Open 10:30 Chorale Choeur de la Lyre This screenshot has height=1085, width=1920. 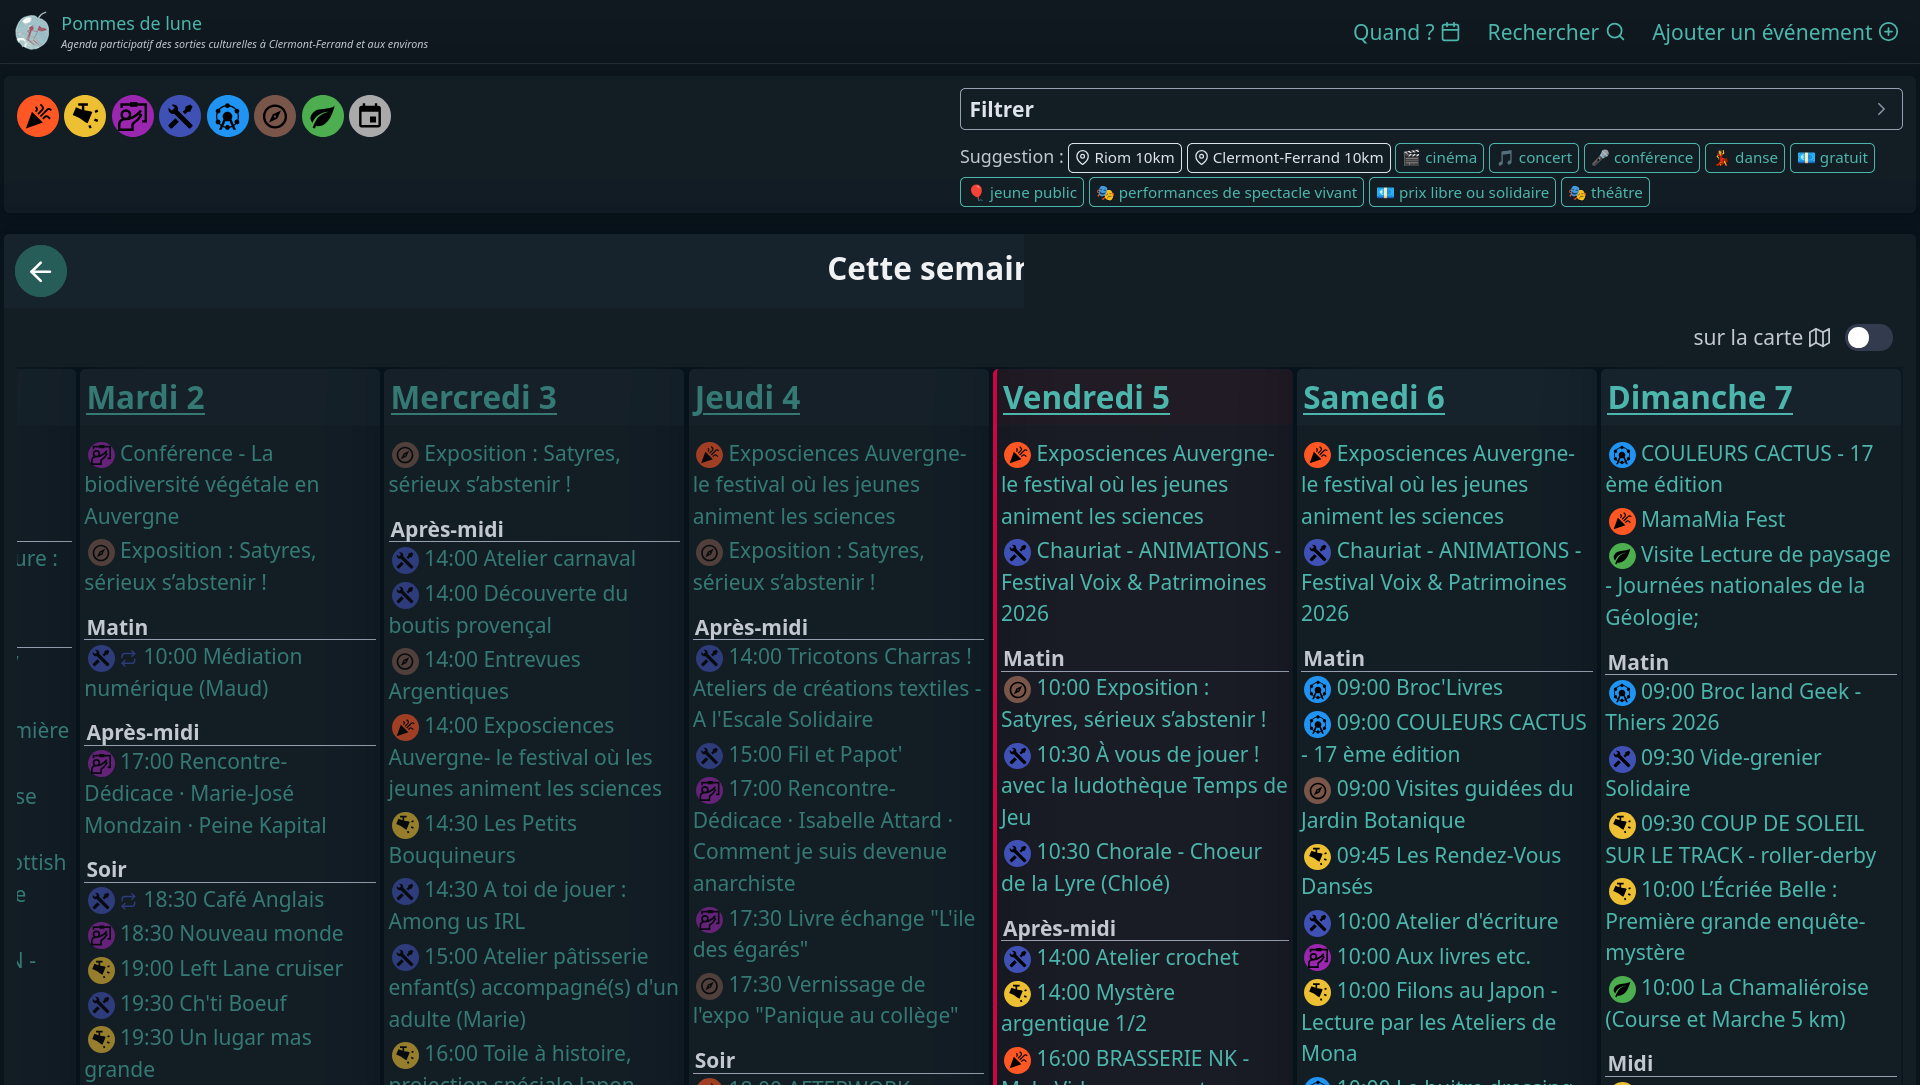click(x=1132, y=868)
